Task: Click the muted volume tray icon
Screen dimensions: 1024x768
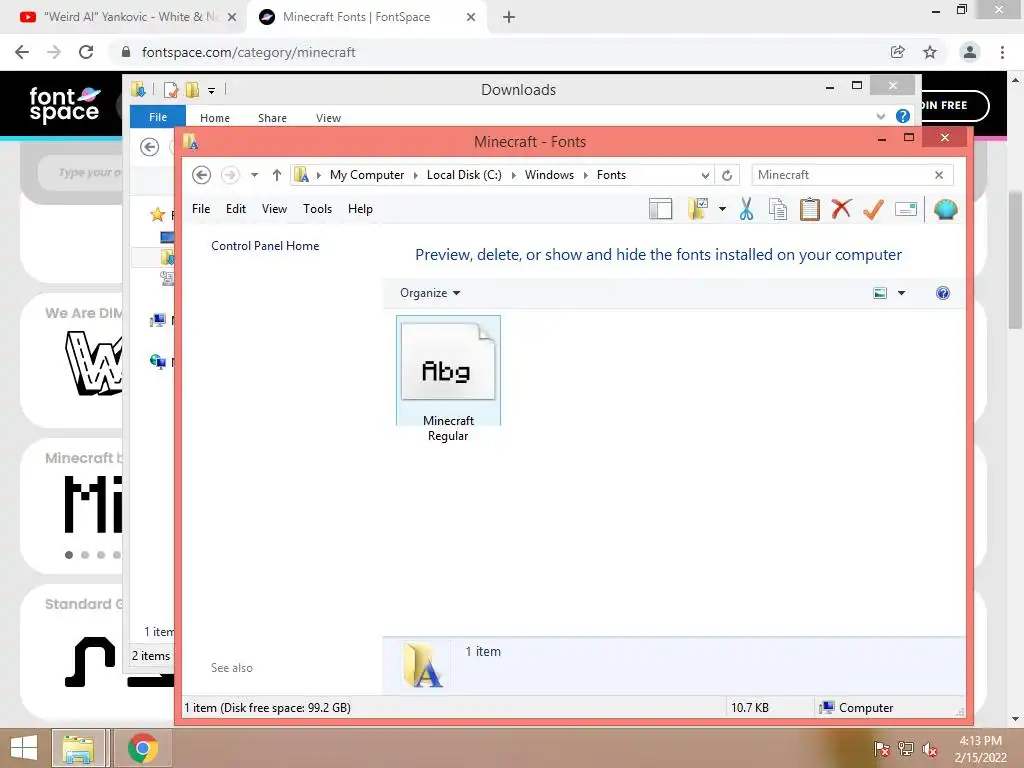Action: (929, 748)
